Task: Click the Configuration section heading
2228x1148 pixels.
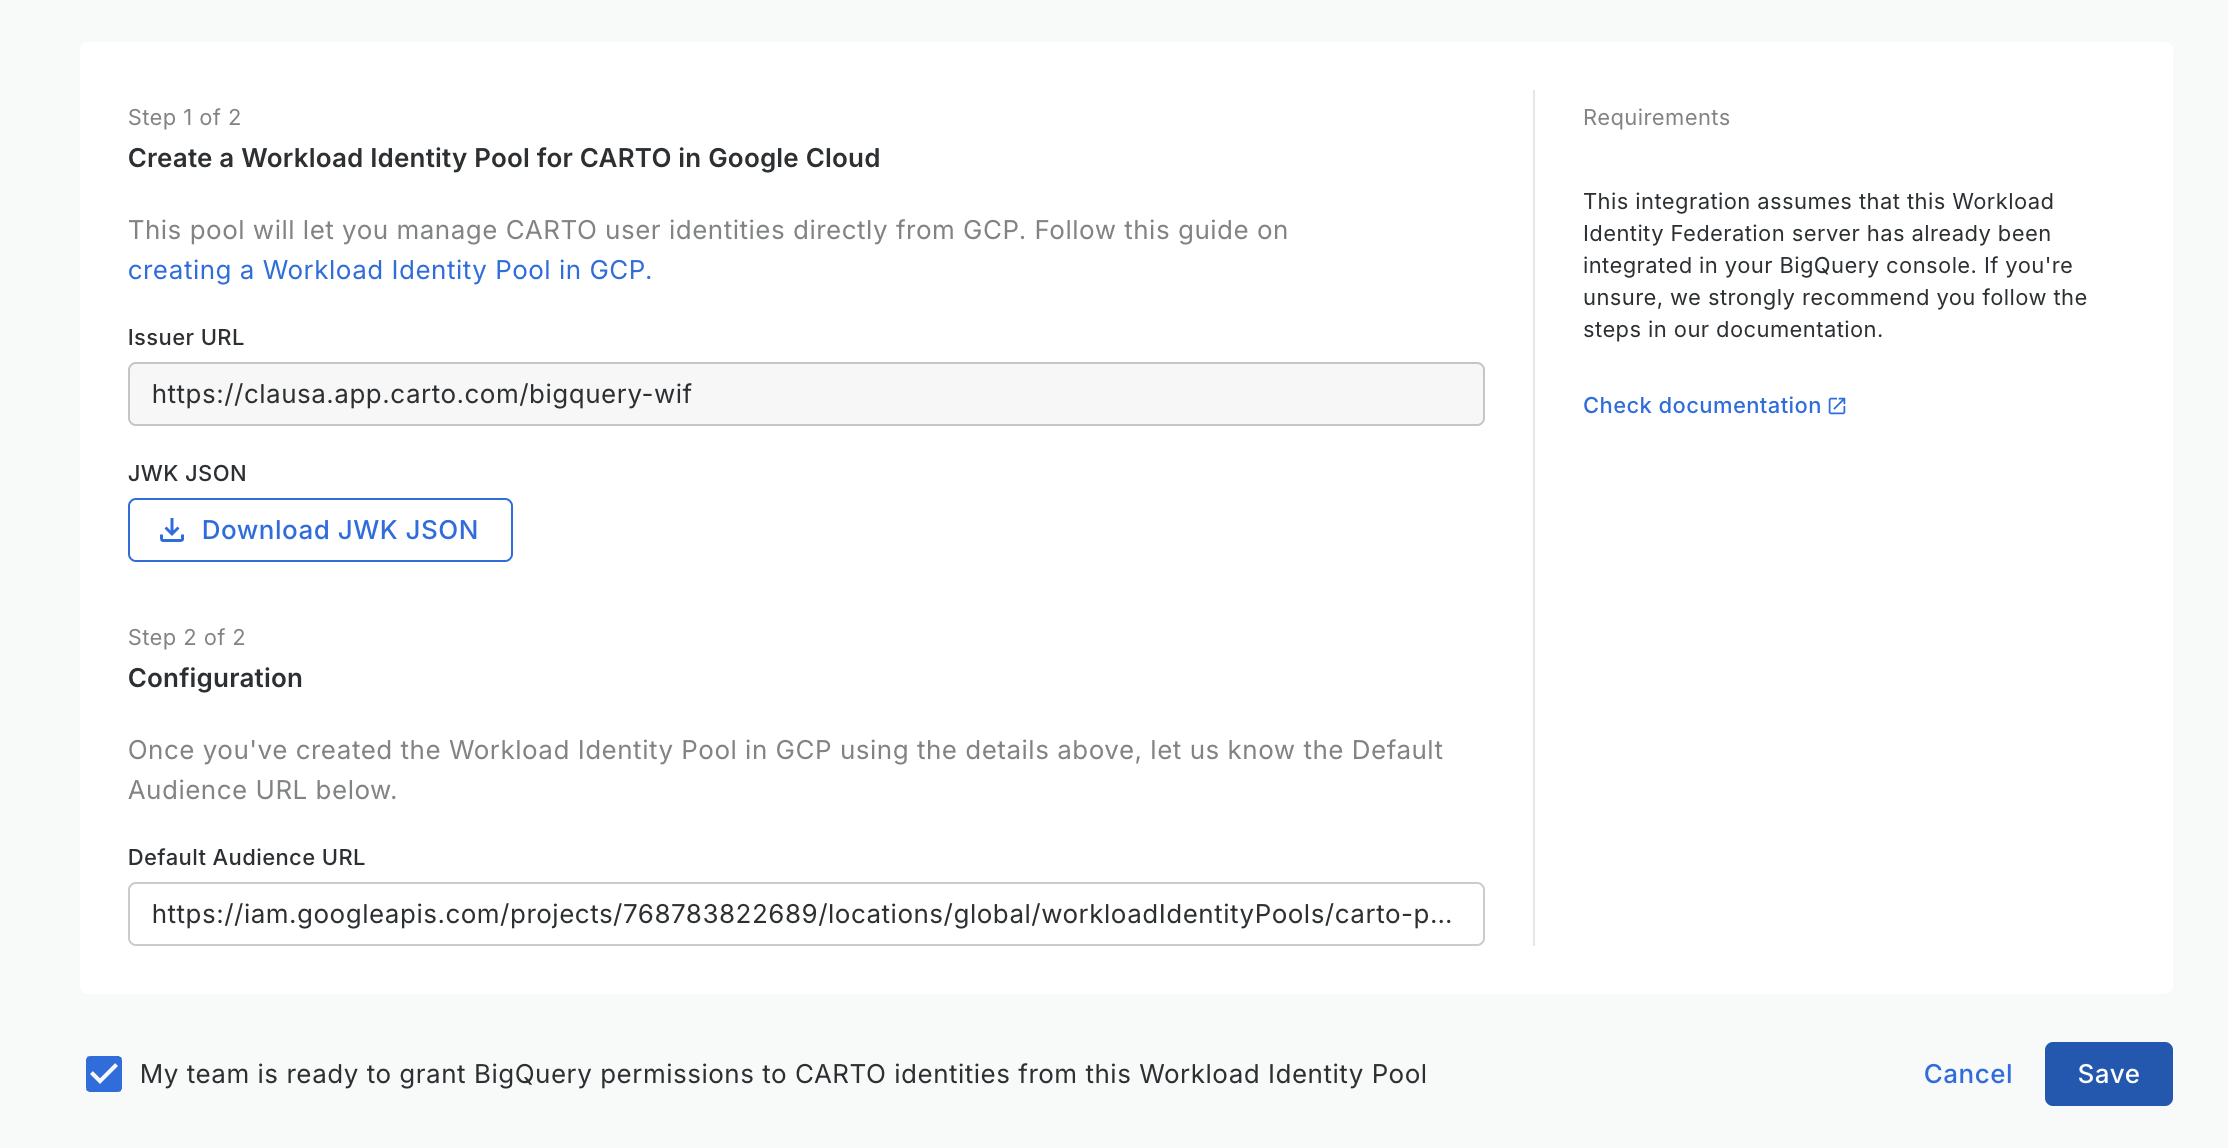Action: tap(215, 678)
